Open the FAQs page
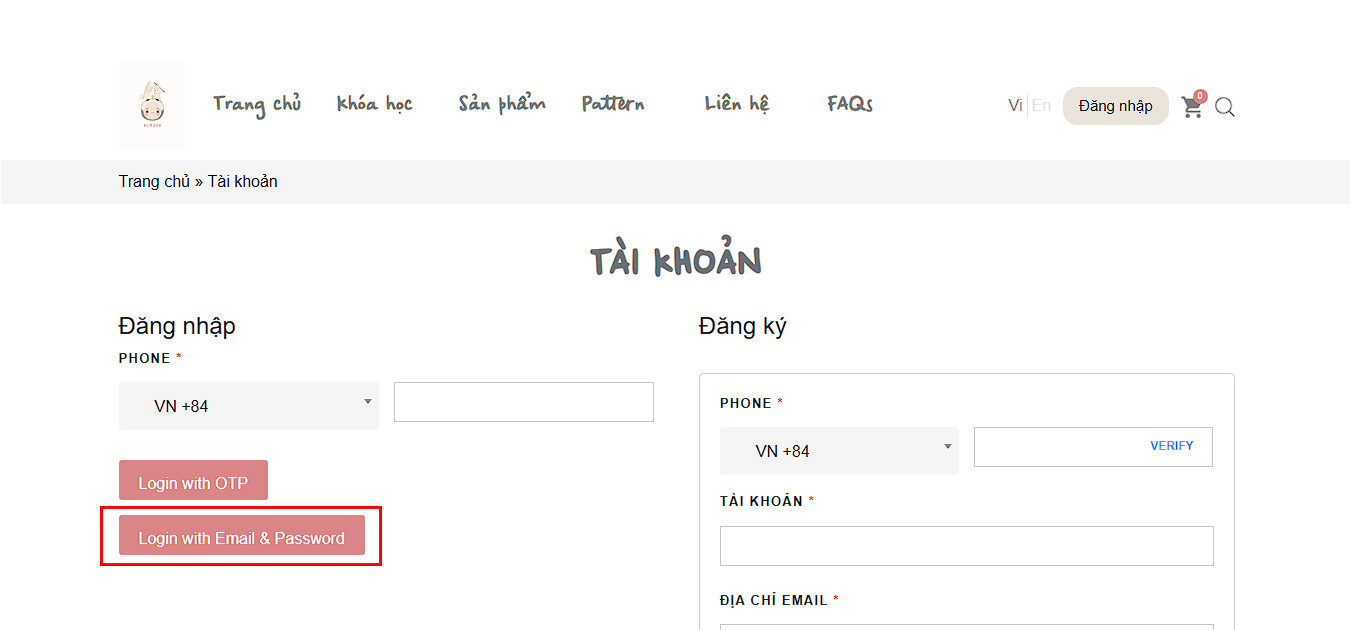 tap(850, 104)
